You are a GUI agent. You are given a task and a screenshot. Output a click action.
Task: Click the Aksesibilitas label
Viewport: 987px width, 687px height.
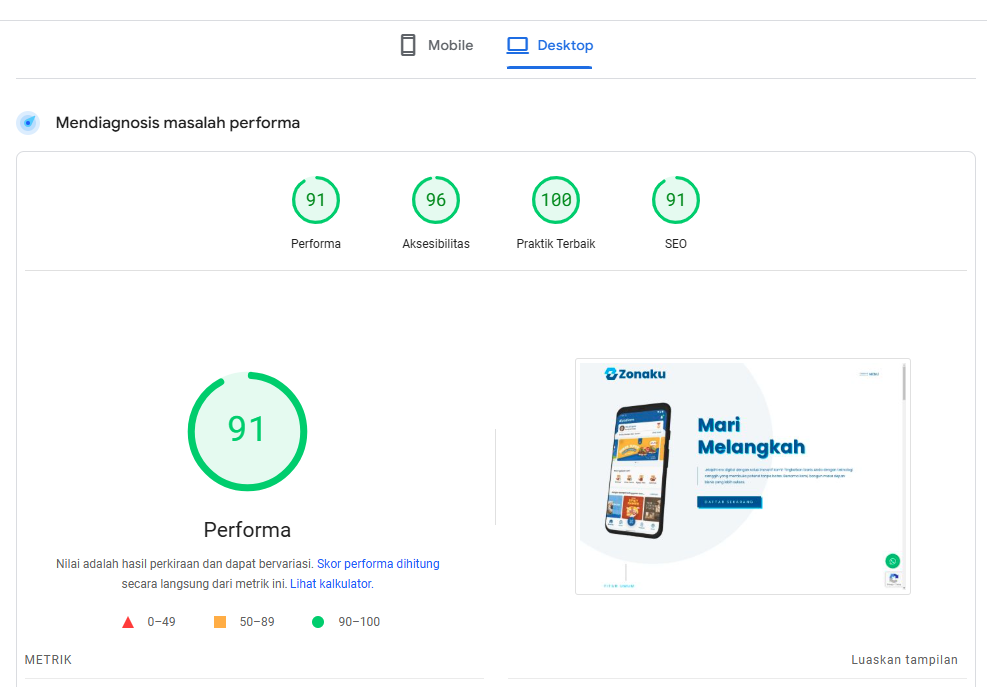pyautogui.click(x=436, y=244)
